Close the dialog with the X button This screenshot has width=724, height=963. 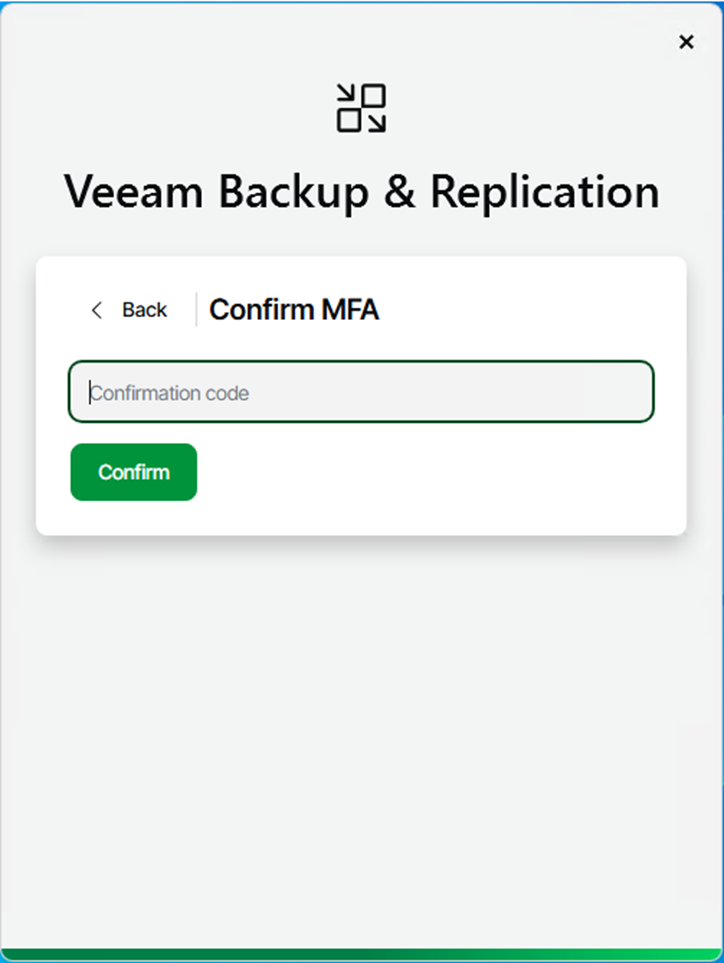click(686, 42)
